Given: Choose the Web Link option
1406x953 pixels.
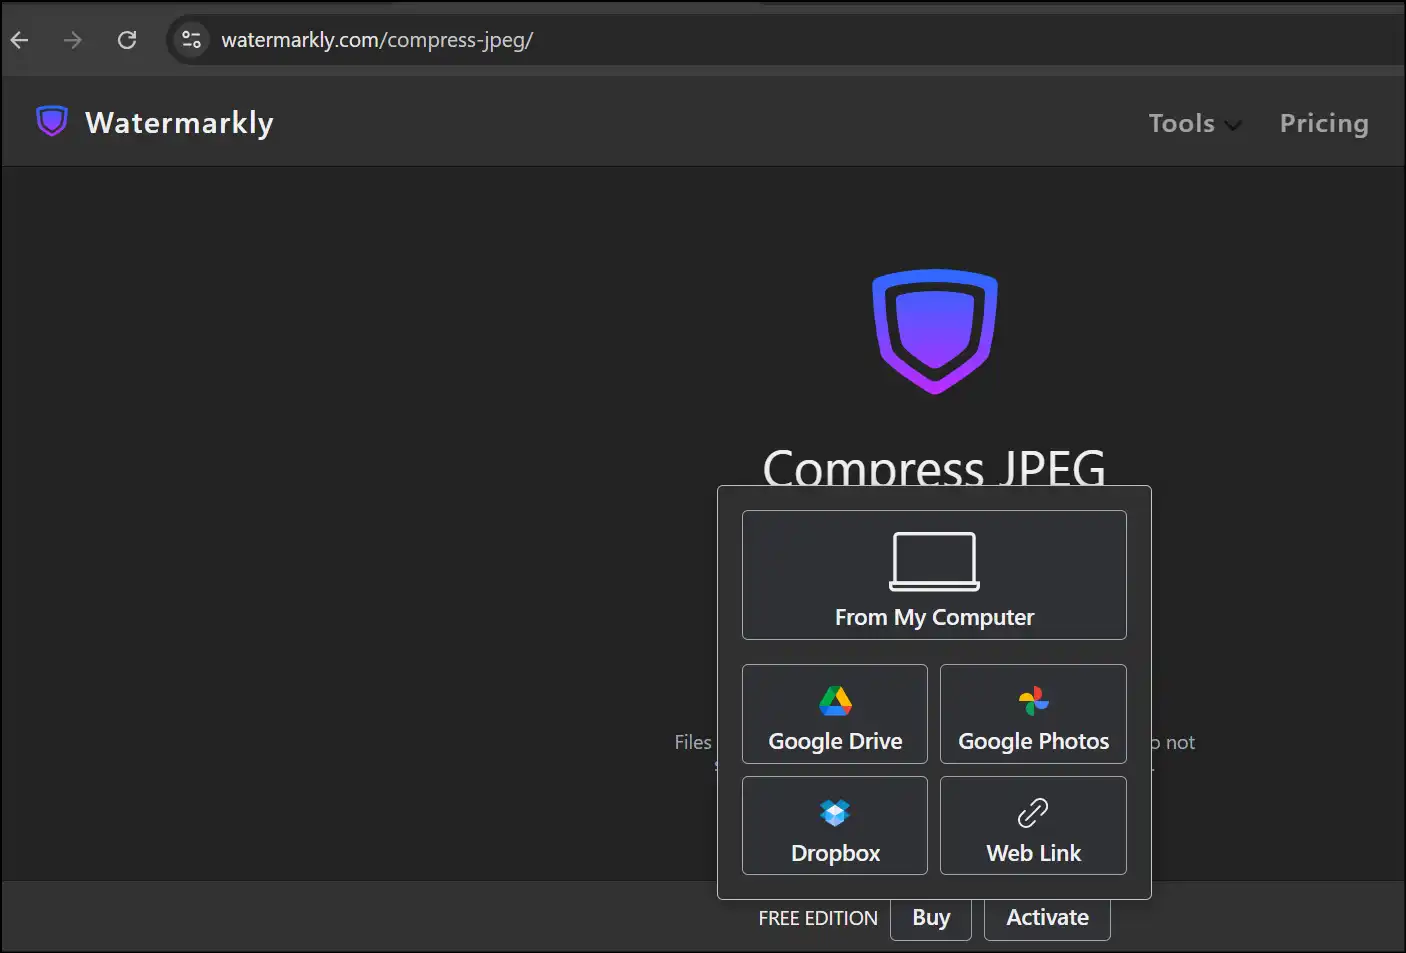Looking at the screenshot, I should coord(1033,826).
